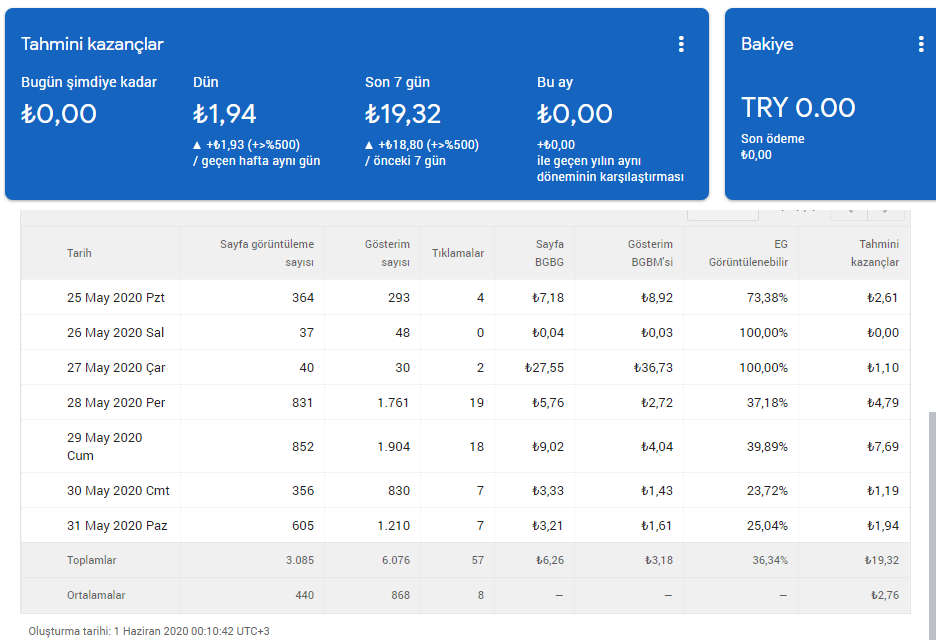The width and height of the screenshot is (936, 644).
Task: Click the rows-per-page box above table
Action: click(x=723, y=212)
